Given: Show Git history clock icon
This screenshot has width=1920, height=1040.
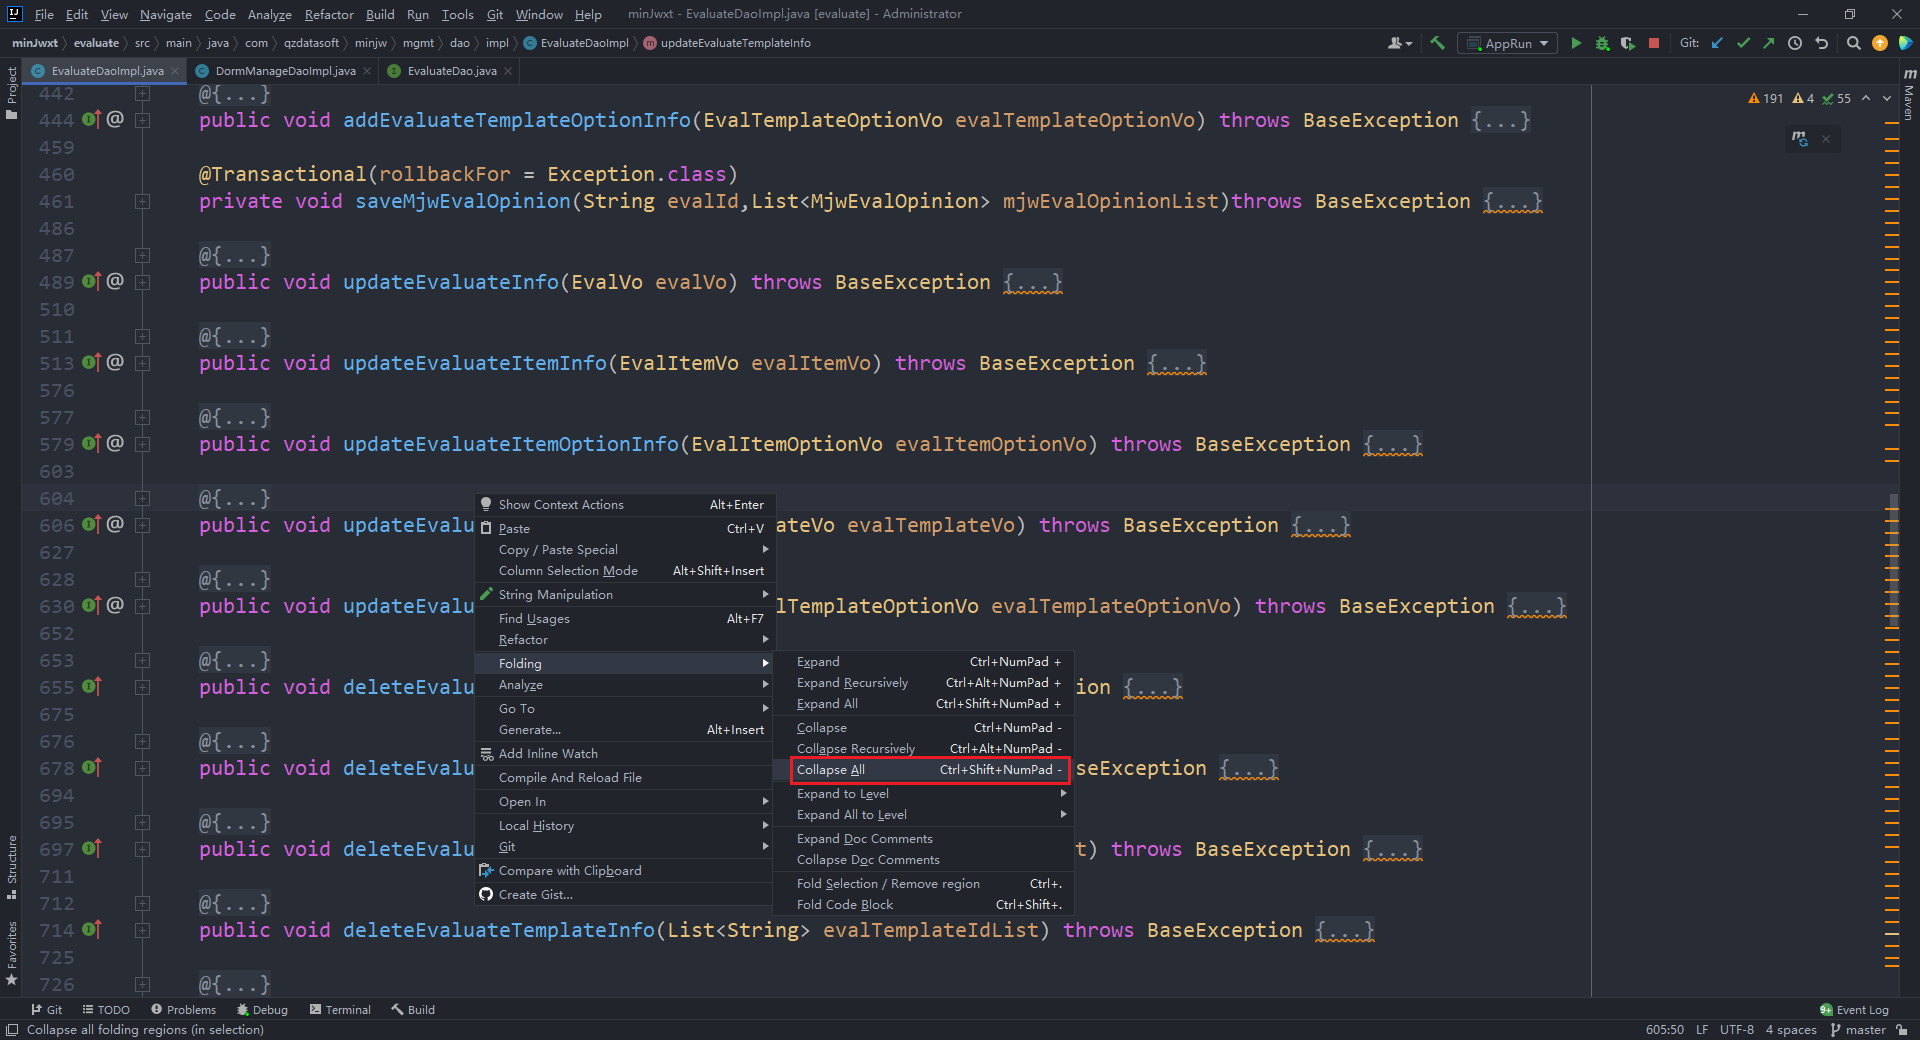Looking at the screenshot, I should (x=1795, y=43).
